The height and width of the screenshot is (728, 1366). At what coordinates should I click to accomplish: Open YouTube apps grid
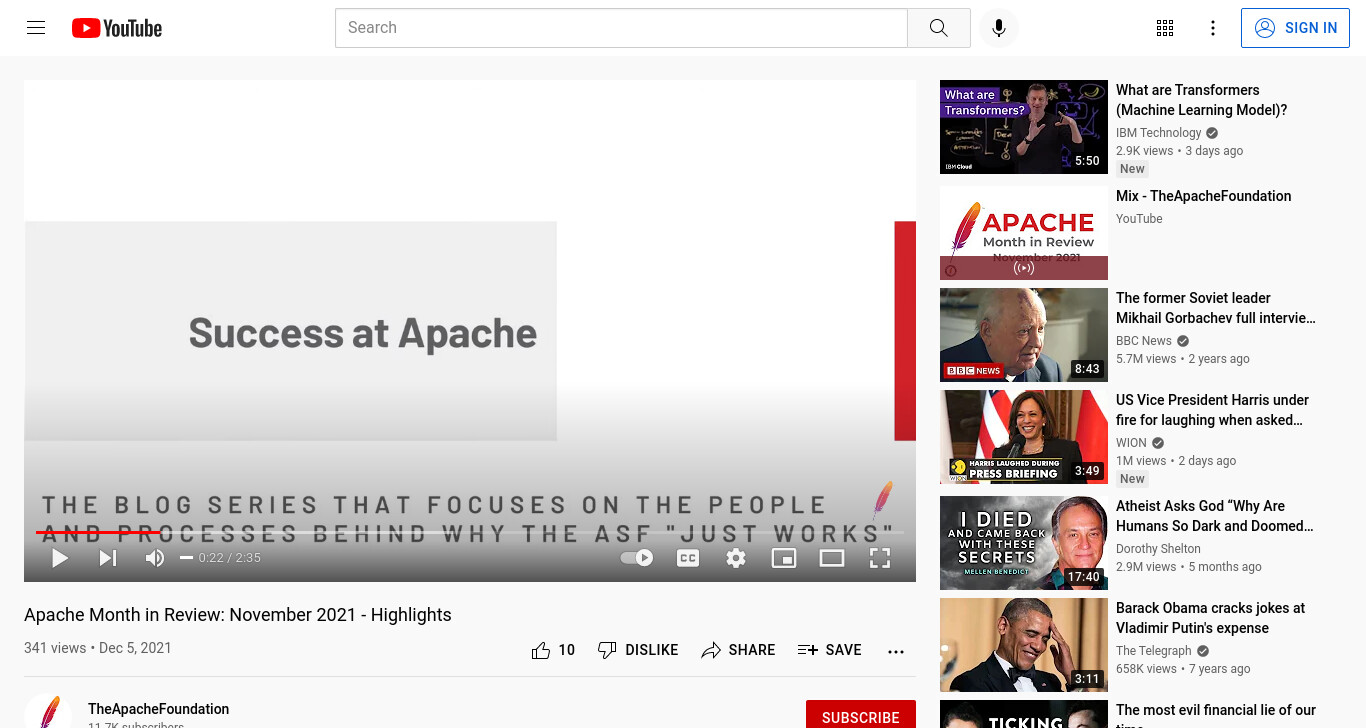[x=1165, y=28]
